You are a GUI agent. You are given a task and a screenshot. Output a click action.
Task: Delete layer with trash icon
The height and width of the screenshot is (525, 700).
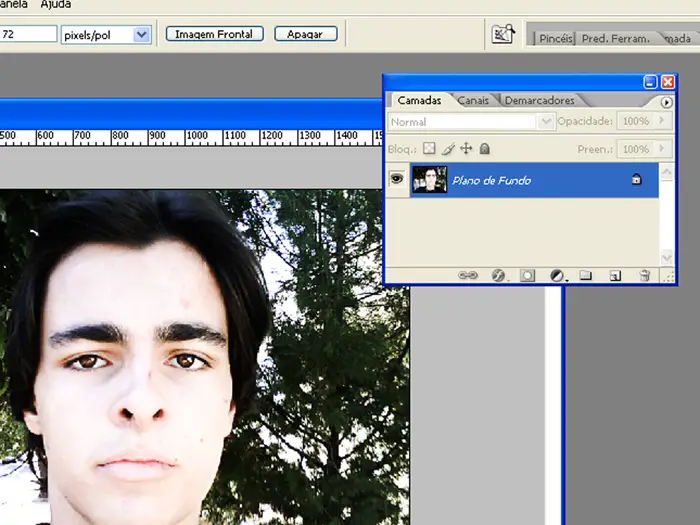(x=645, y=275)
